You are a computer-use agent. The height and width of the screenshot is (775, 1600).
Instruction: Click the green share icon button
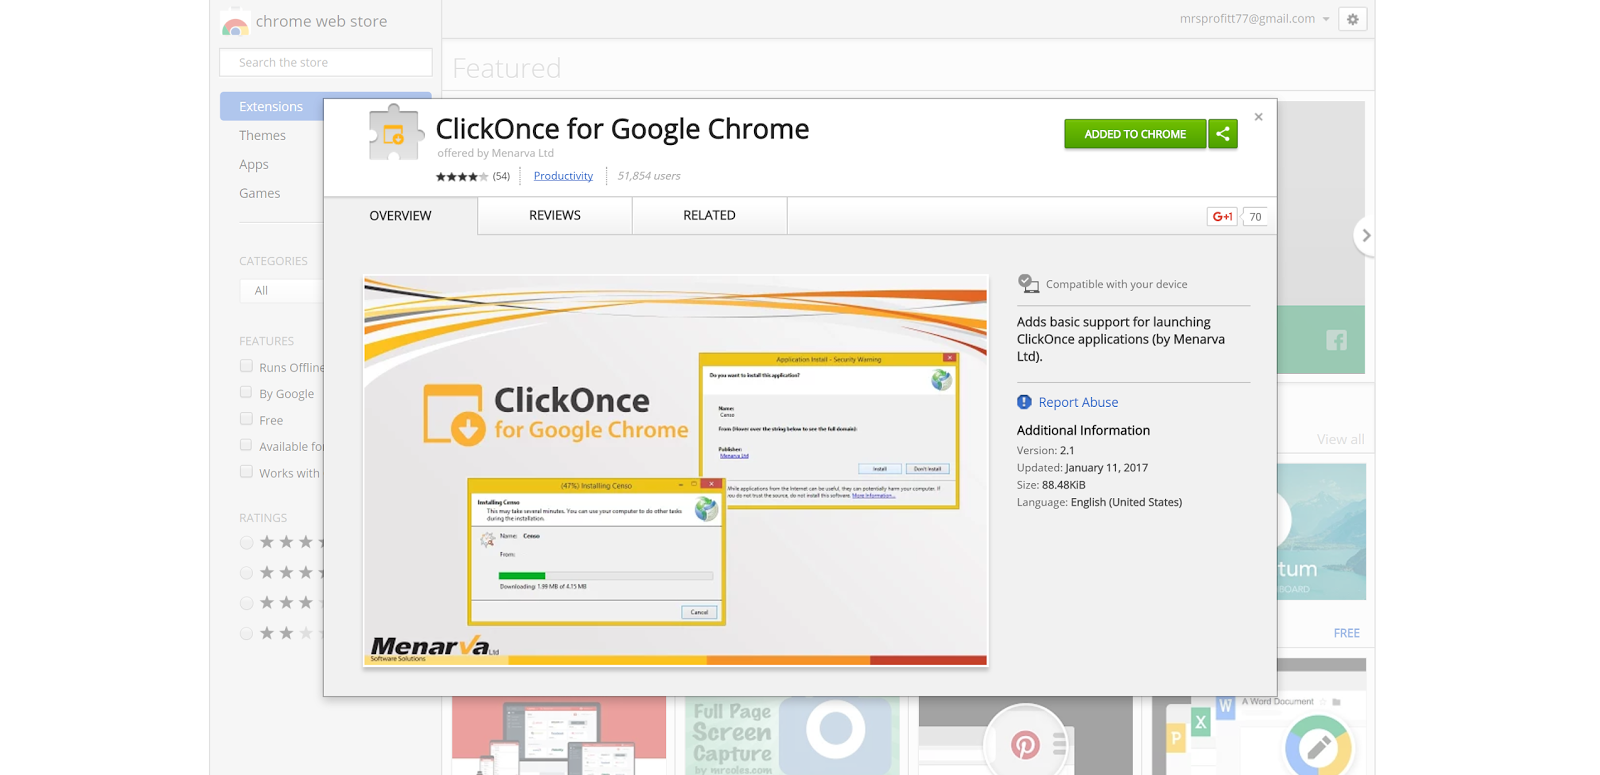coord(1223,134)
